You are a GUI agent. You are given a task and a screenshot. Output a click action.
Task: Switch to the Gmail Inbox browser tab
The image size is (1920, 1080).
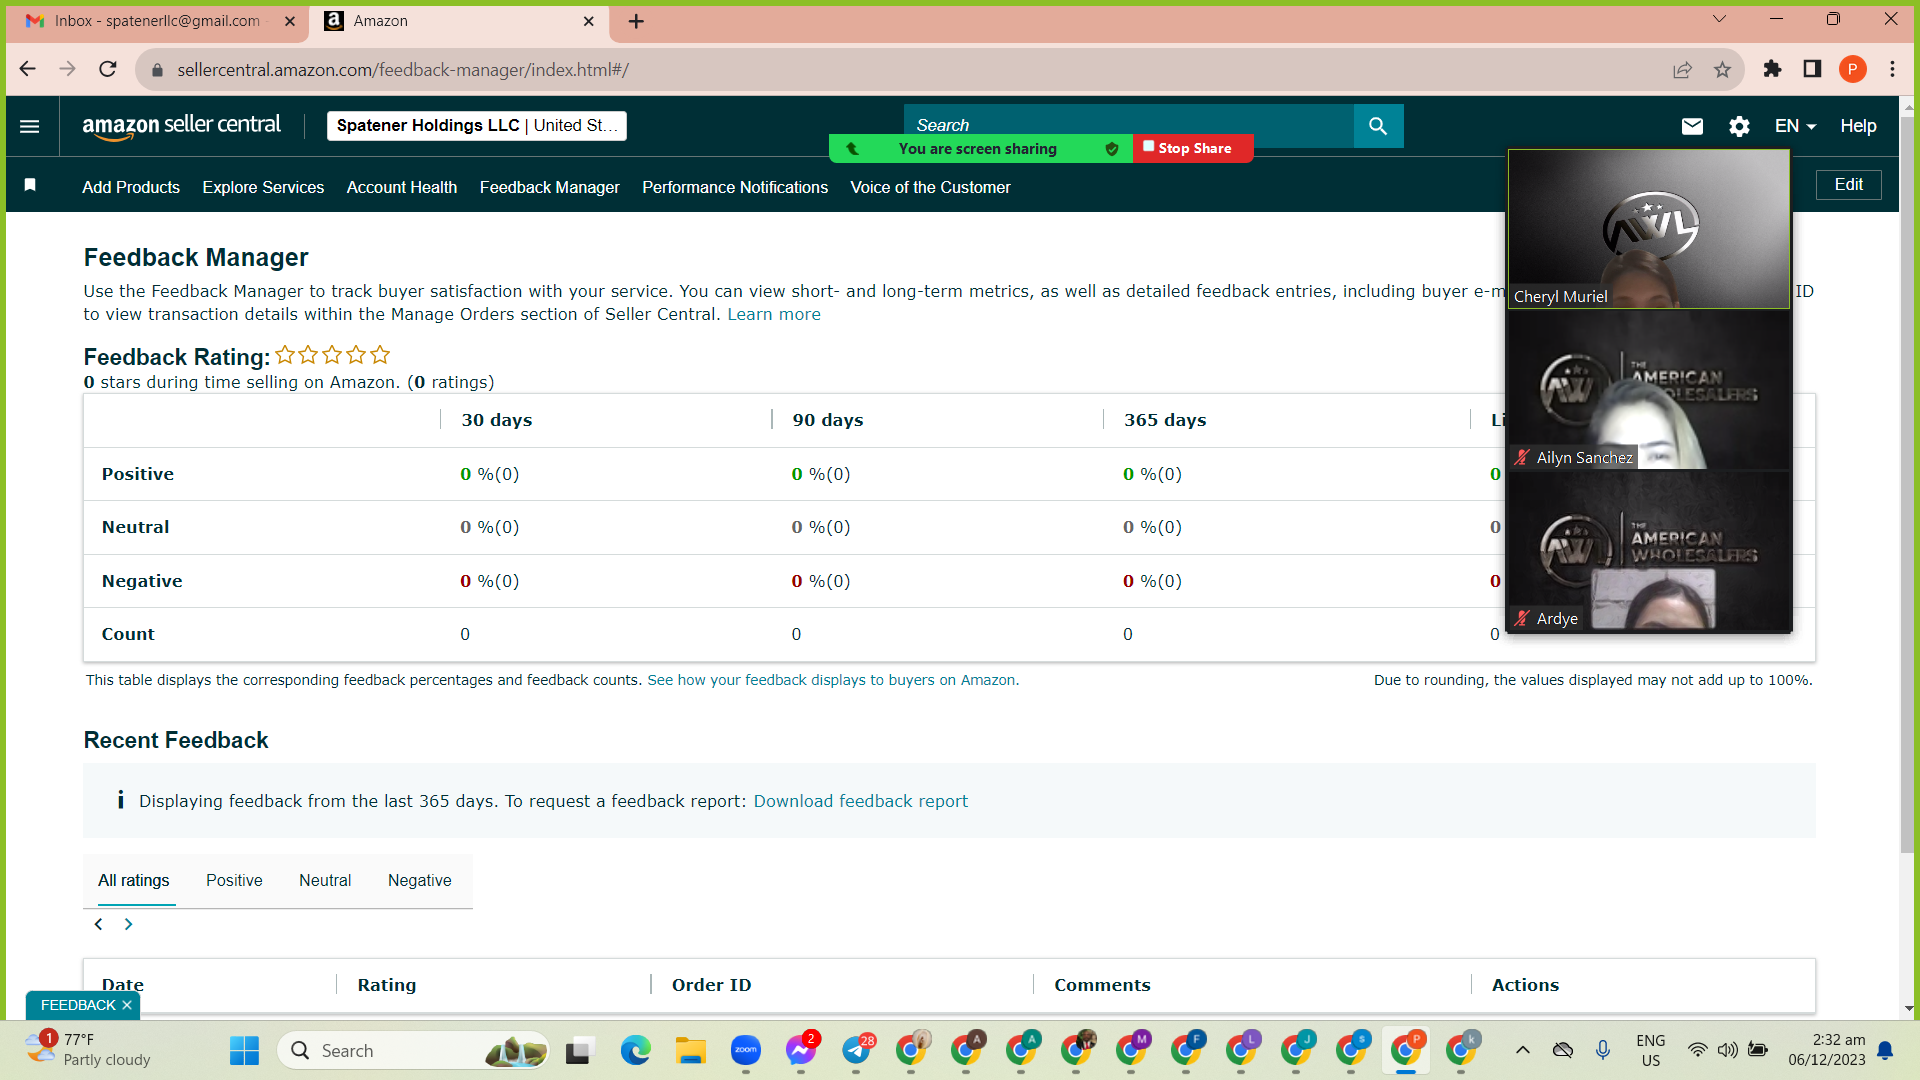pyautogui.click(x=158, y=21)
